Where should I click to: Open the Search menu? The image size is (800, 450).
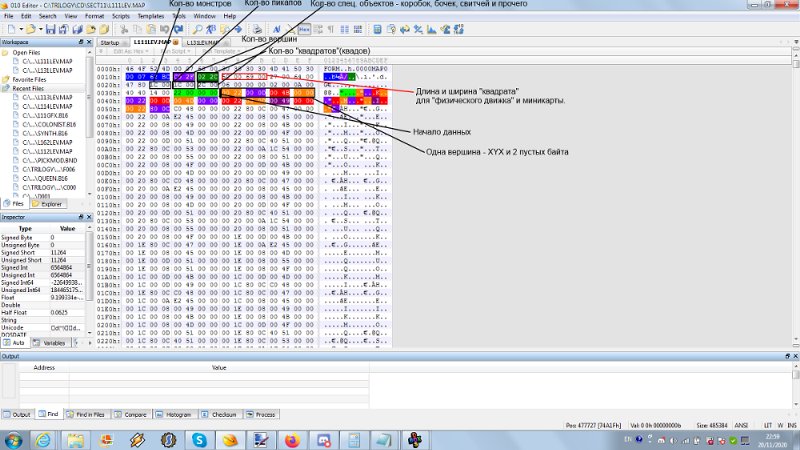pyautogui.click(x=47, y=16)
